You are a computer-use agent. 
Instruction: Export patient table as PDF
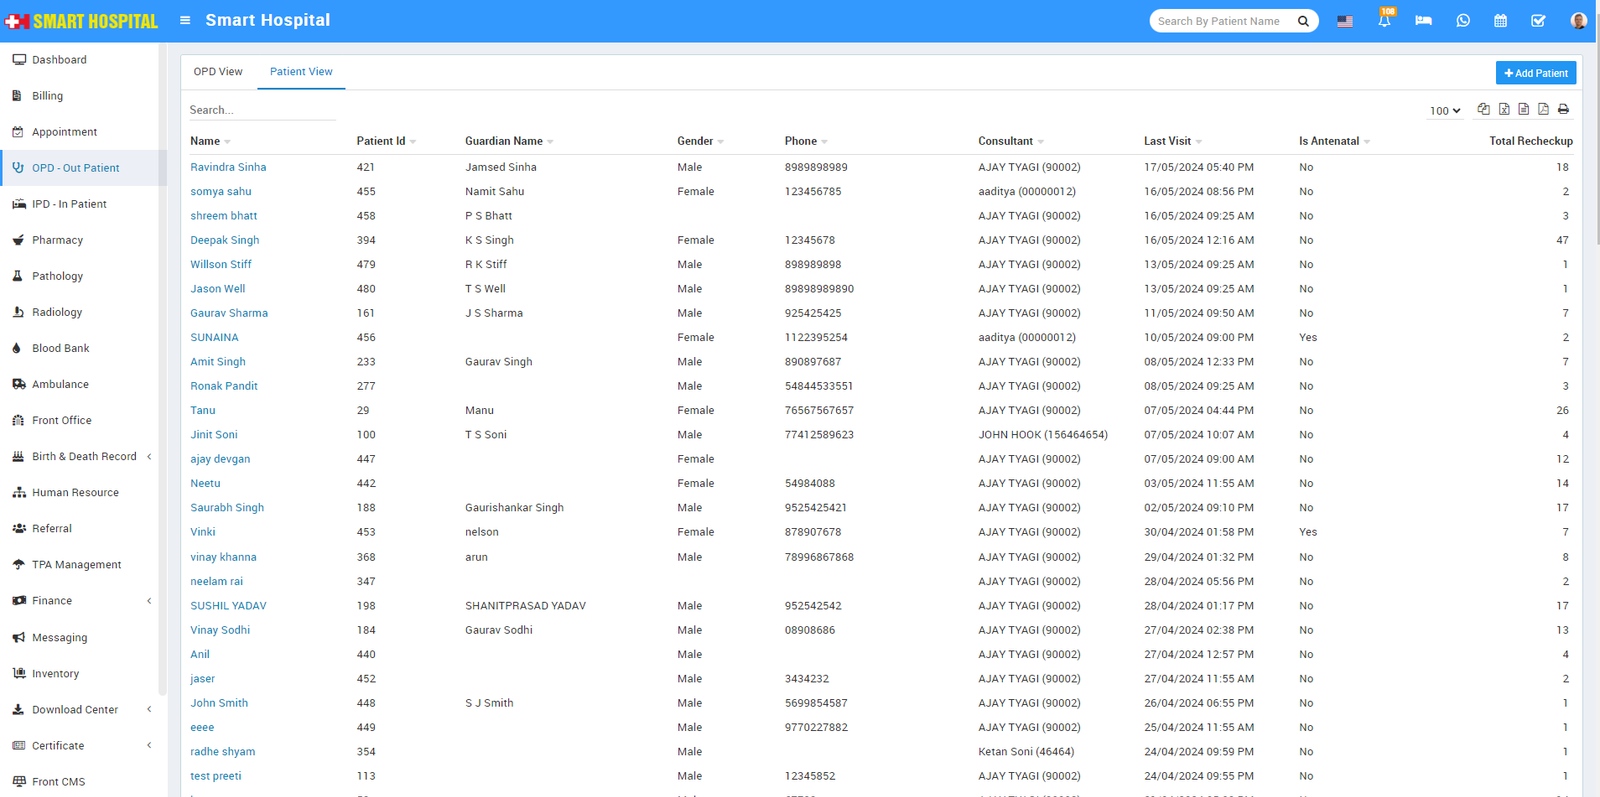click(x=1543, y=109)
